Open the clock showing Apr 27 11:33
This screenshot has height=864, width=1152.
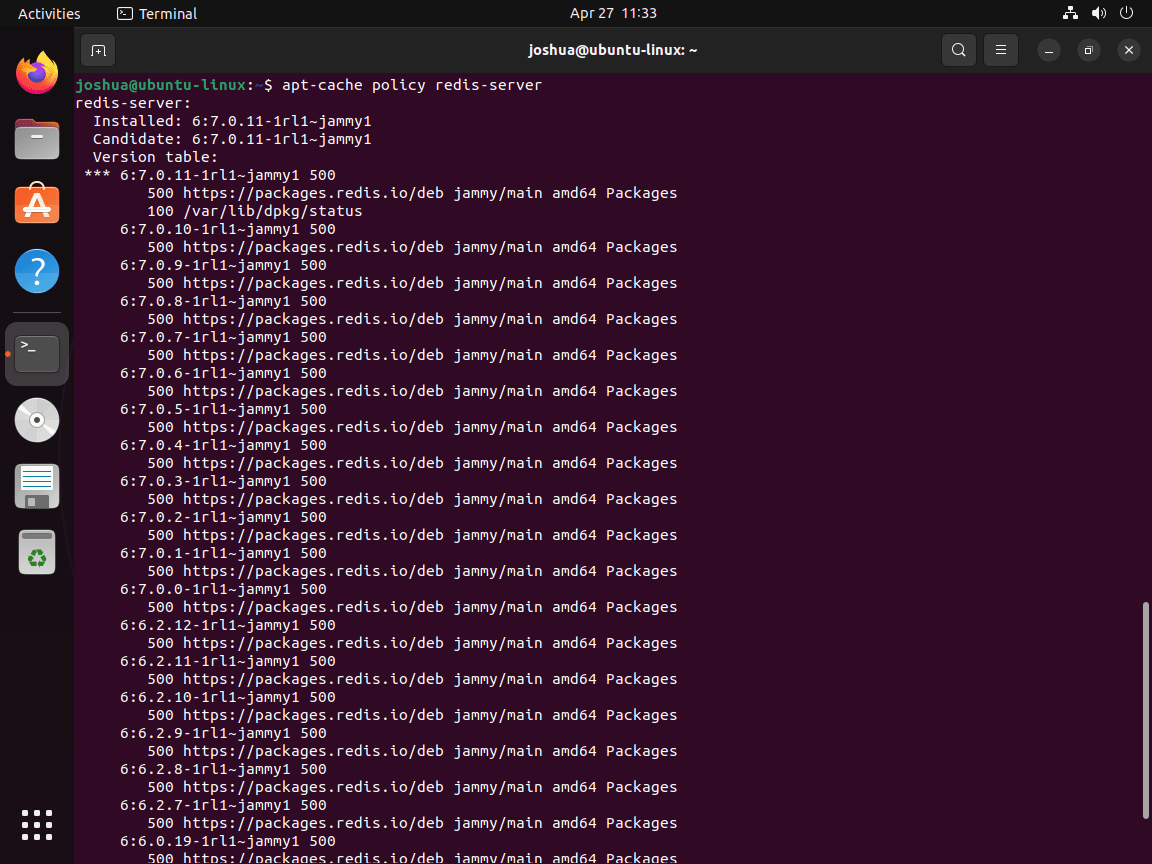[x=613, y=13]
